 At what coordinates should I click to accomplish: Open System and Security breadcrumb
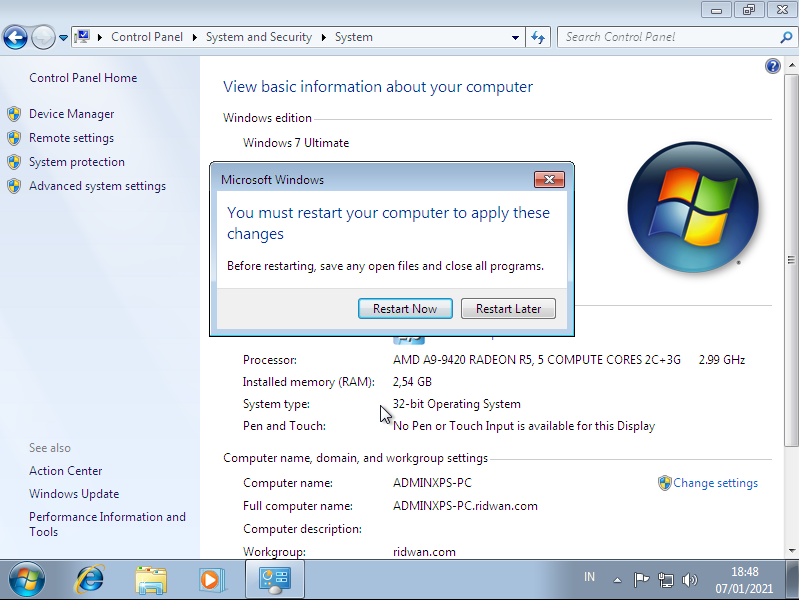click(259, 37)
